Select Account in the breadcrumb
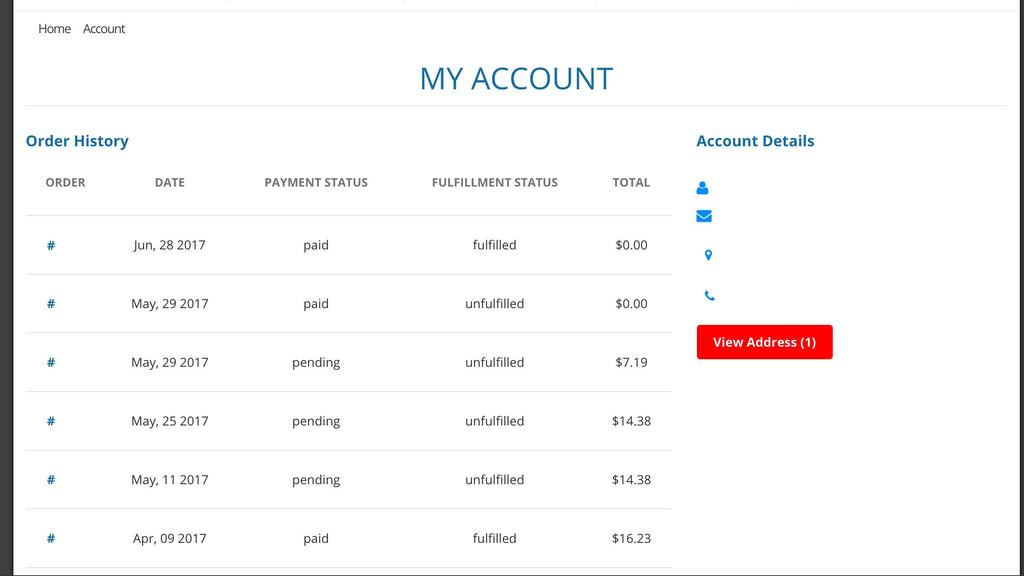This screenshot has width=1024, height=576. click(x=104, y=29)
